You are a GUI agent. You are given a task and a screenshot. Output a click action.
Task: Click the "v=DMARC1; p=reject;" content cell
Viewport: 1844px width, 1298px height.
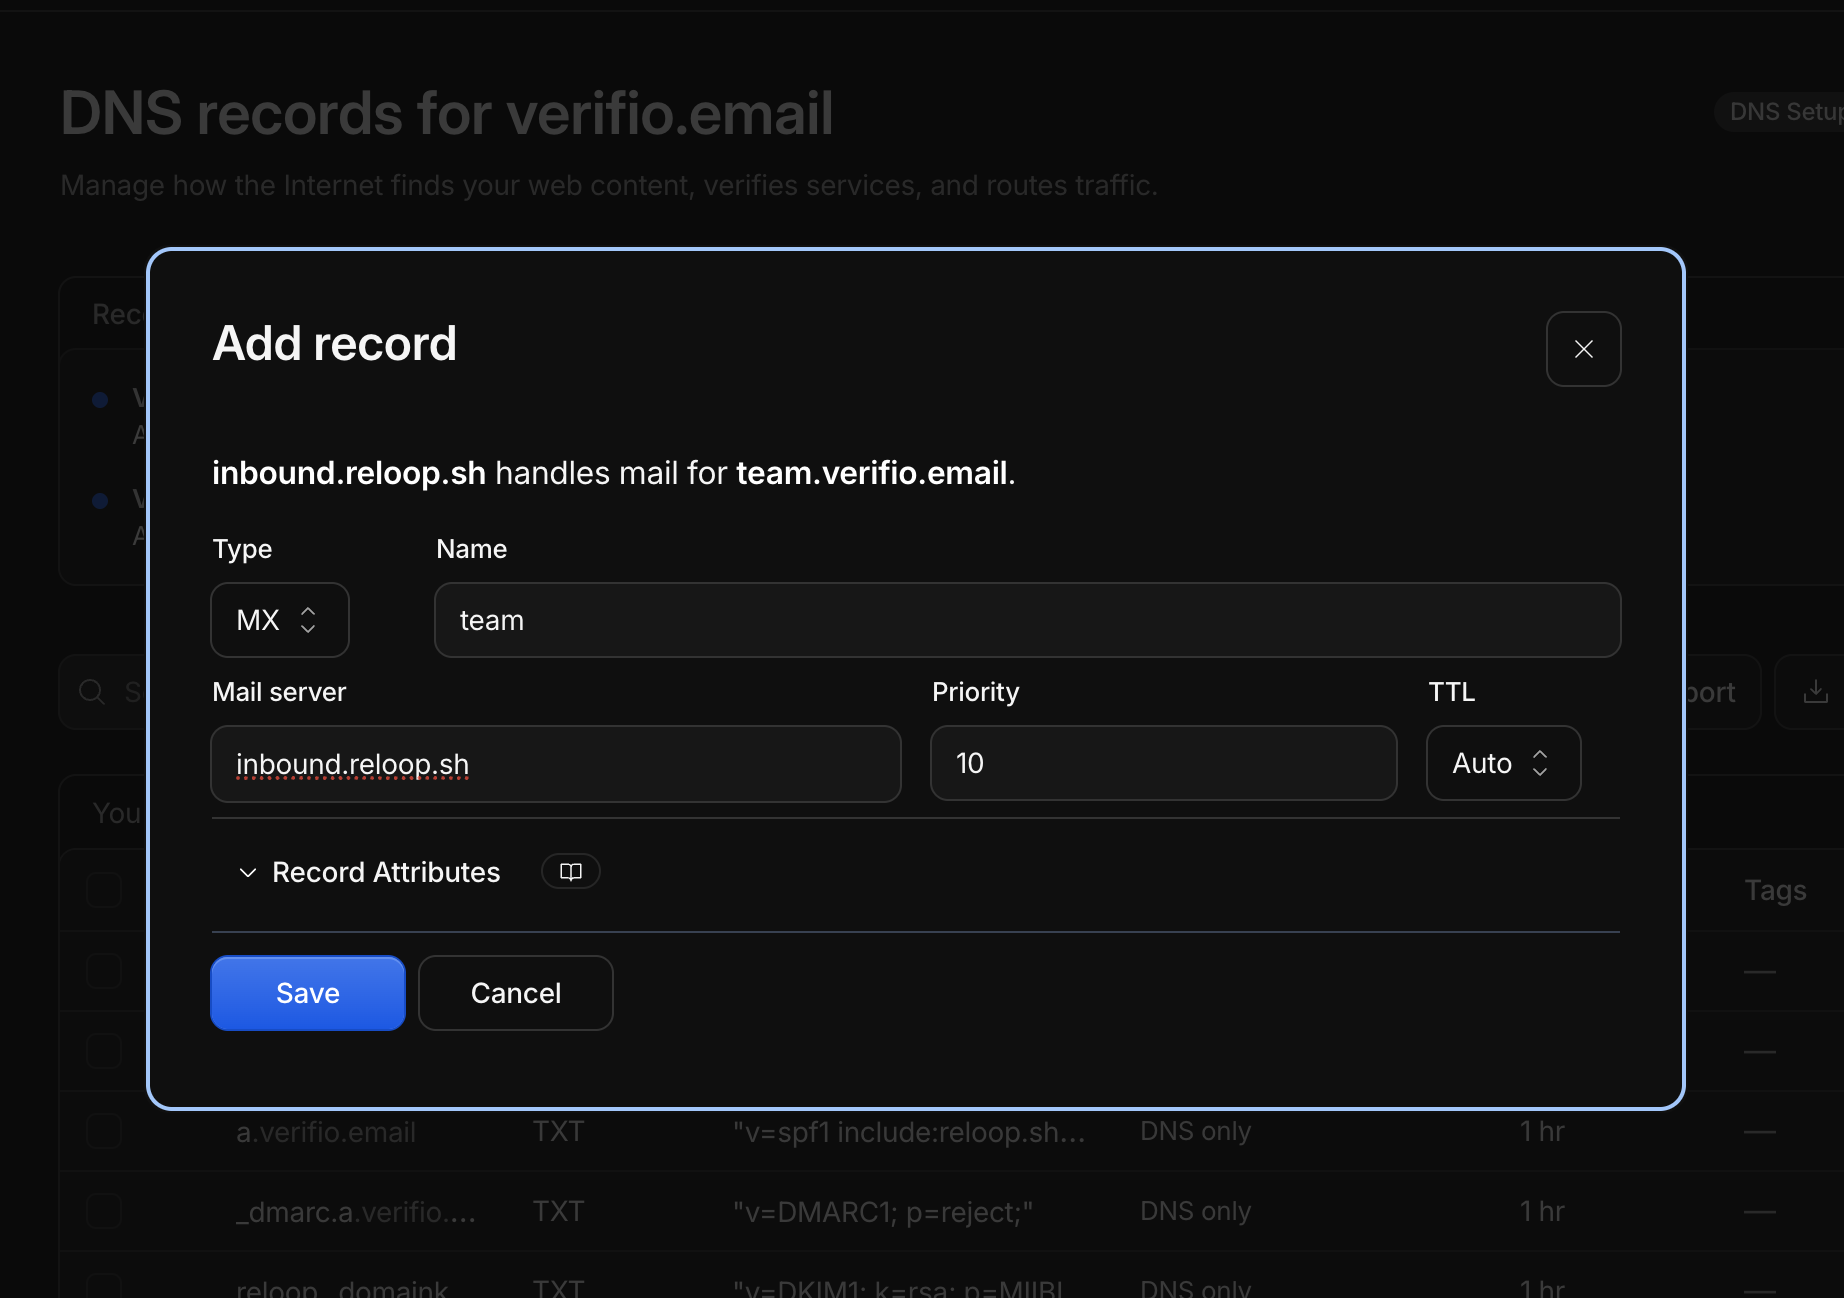click(x=883, y=1212)
